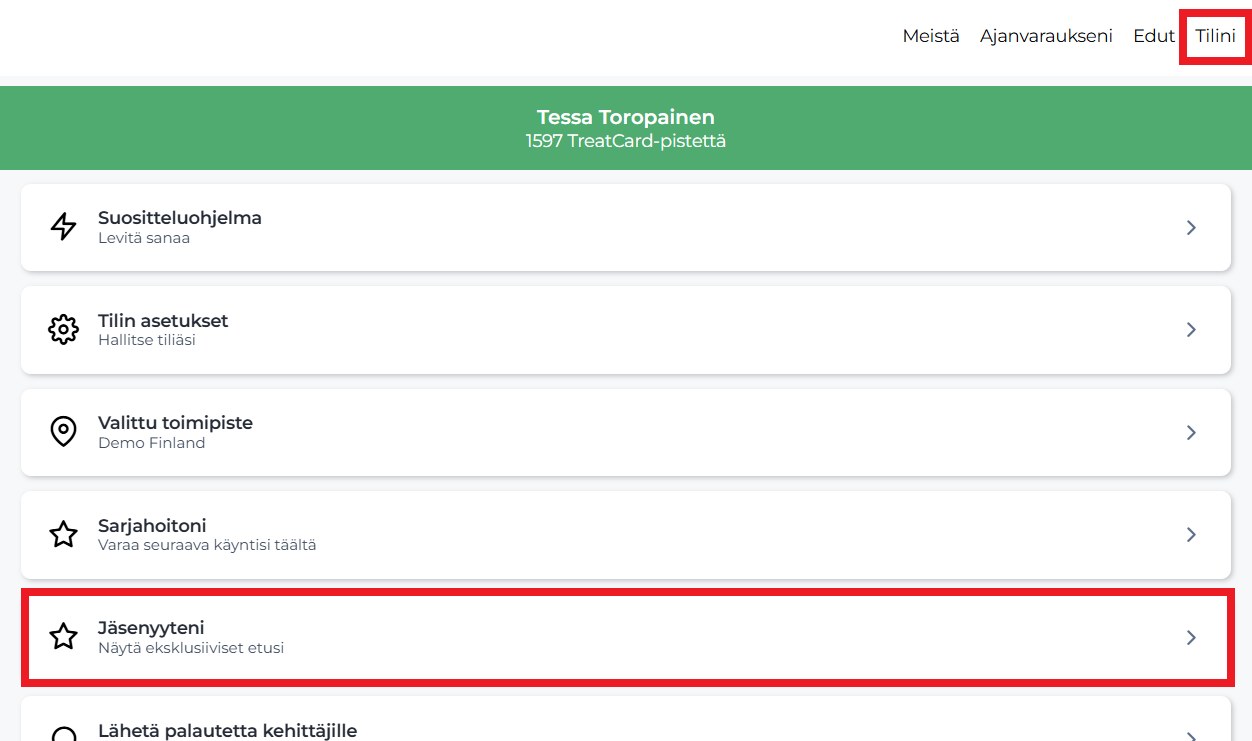Click the gear icon for Tilin asetukset
This screenshot has width=1252, height=741.
point(63,329)
